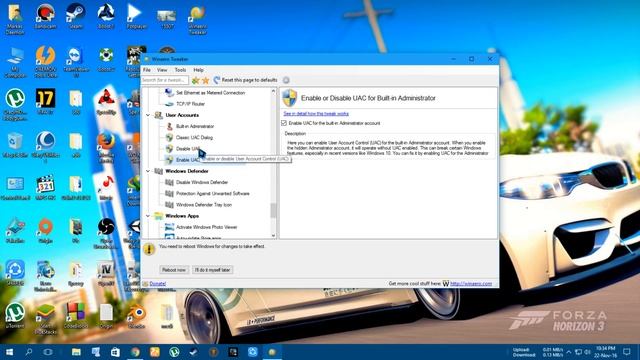The height and width of the screenshot is (360, 640).
Task: Select 'Disable Windows Defender' tweak
Action: (202, 182)
